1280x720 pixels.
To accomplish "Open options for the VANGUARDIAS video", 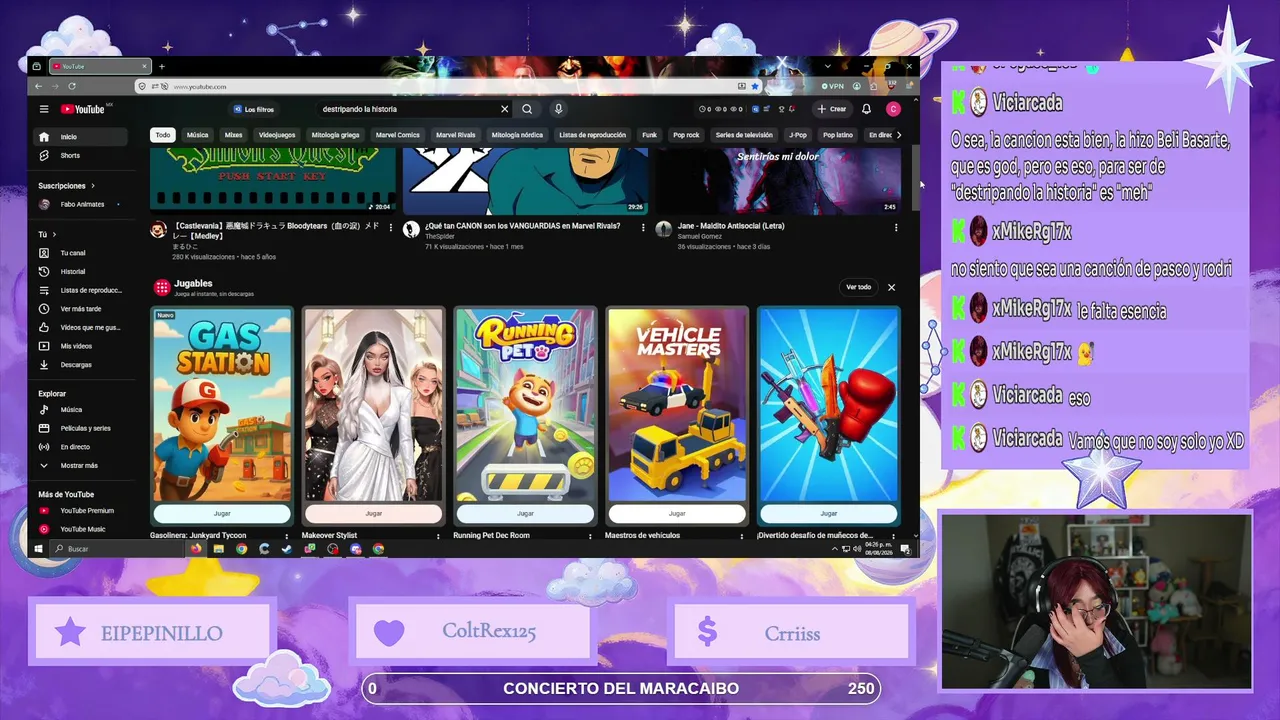I will pyautogui.click(x=643, y=228).
